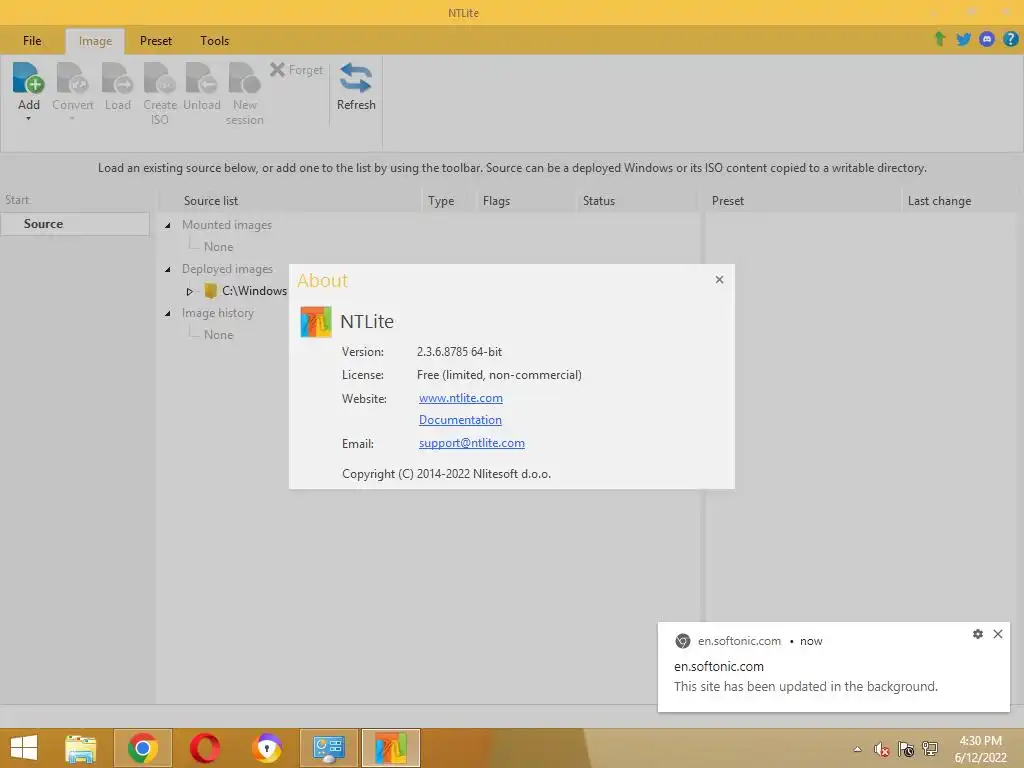The height and width of the screenshot is (768, 1024).
Task: Open the File menu
Action: [32, 40]
